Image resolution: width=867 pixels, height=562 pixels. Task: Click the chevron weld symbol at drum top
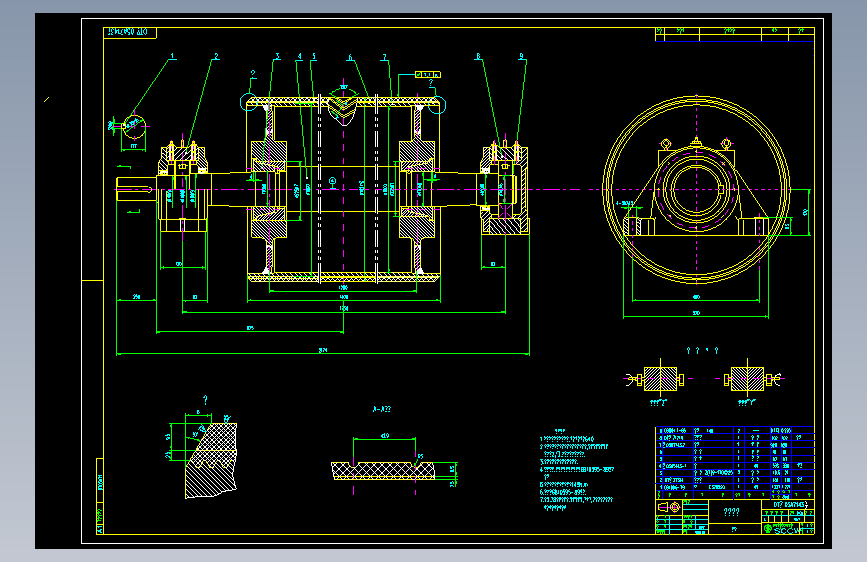pos(343,106)
